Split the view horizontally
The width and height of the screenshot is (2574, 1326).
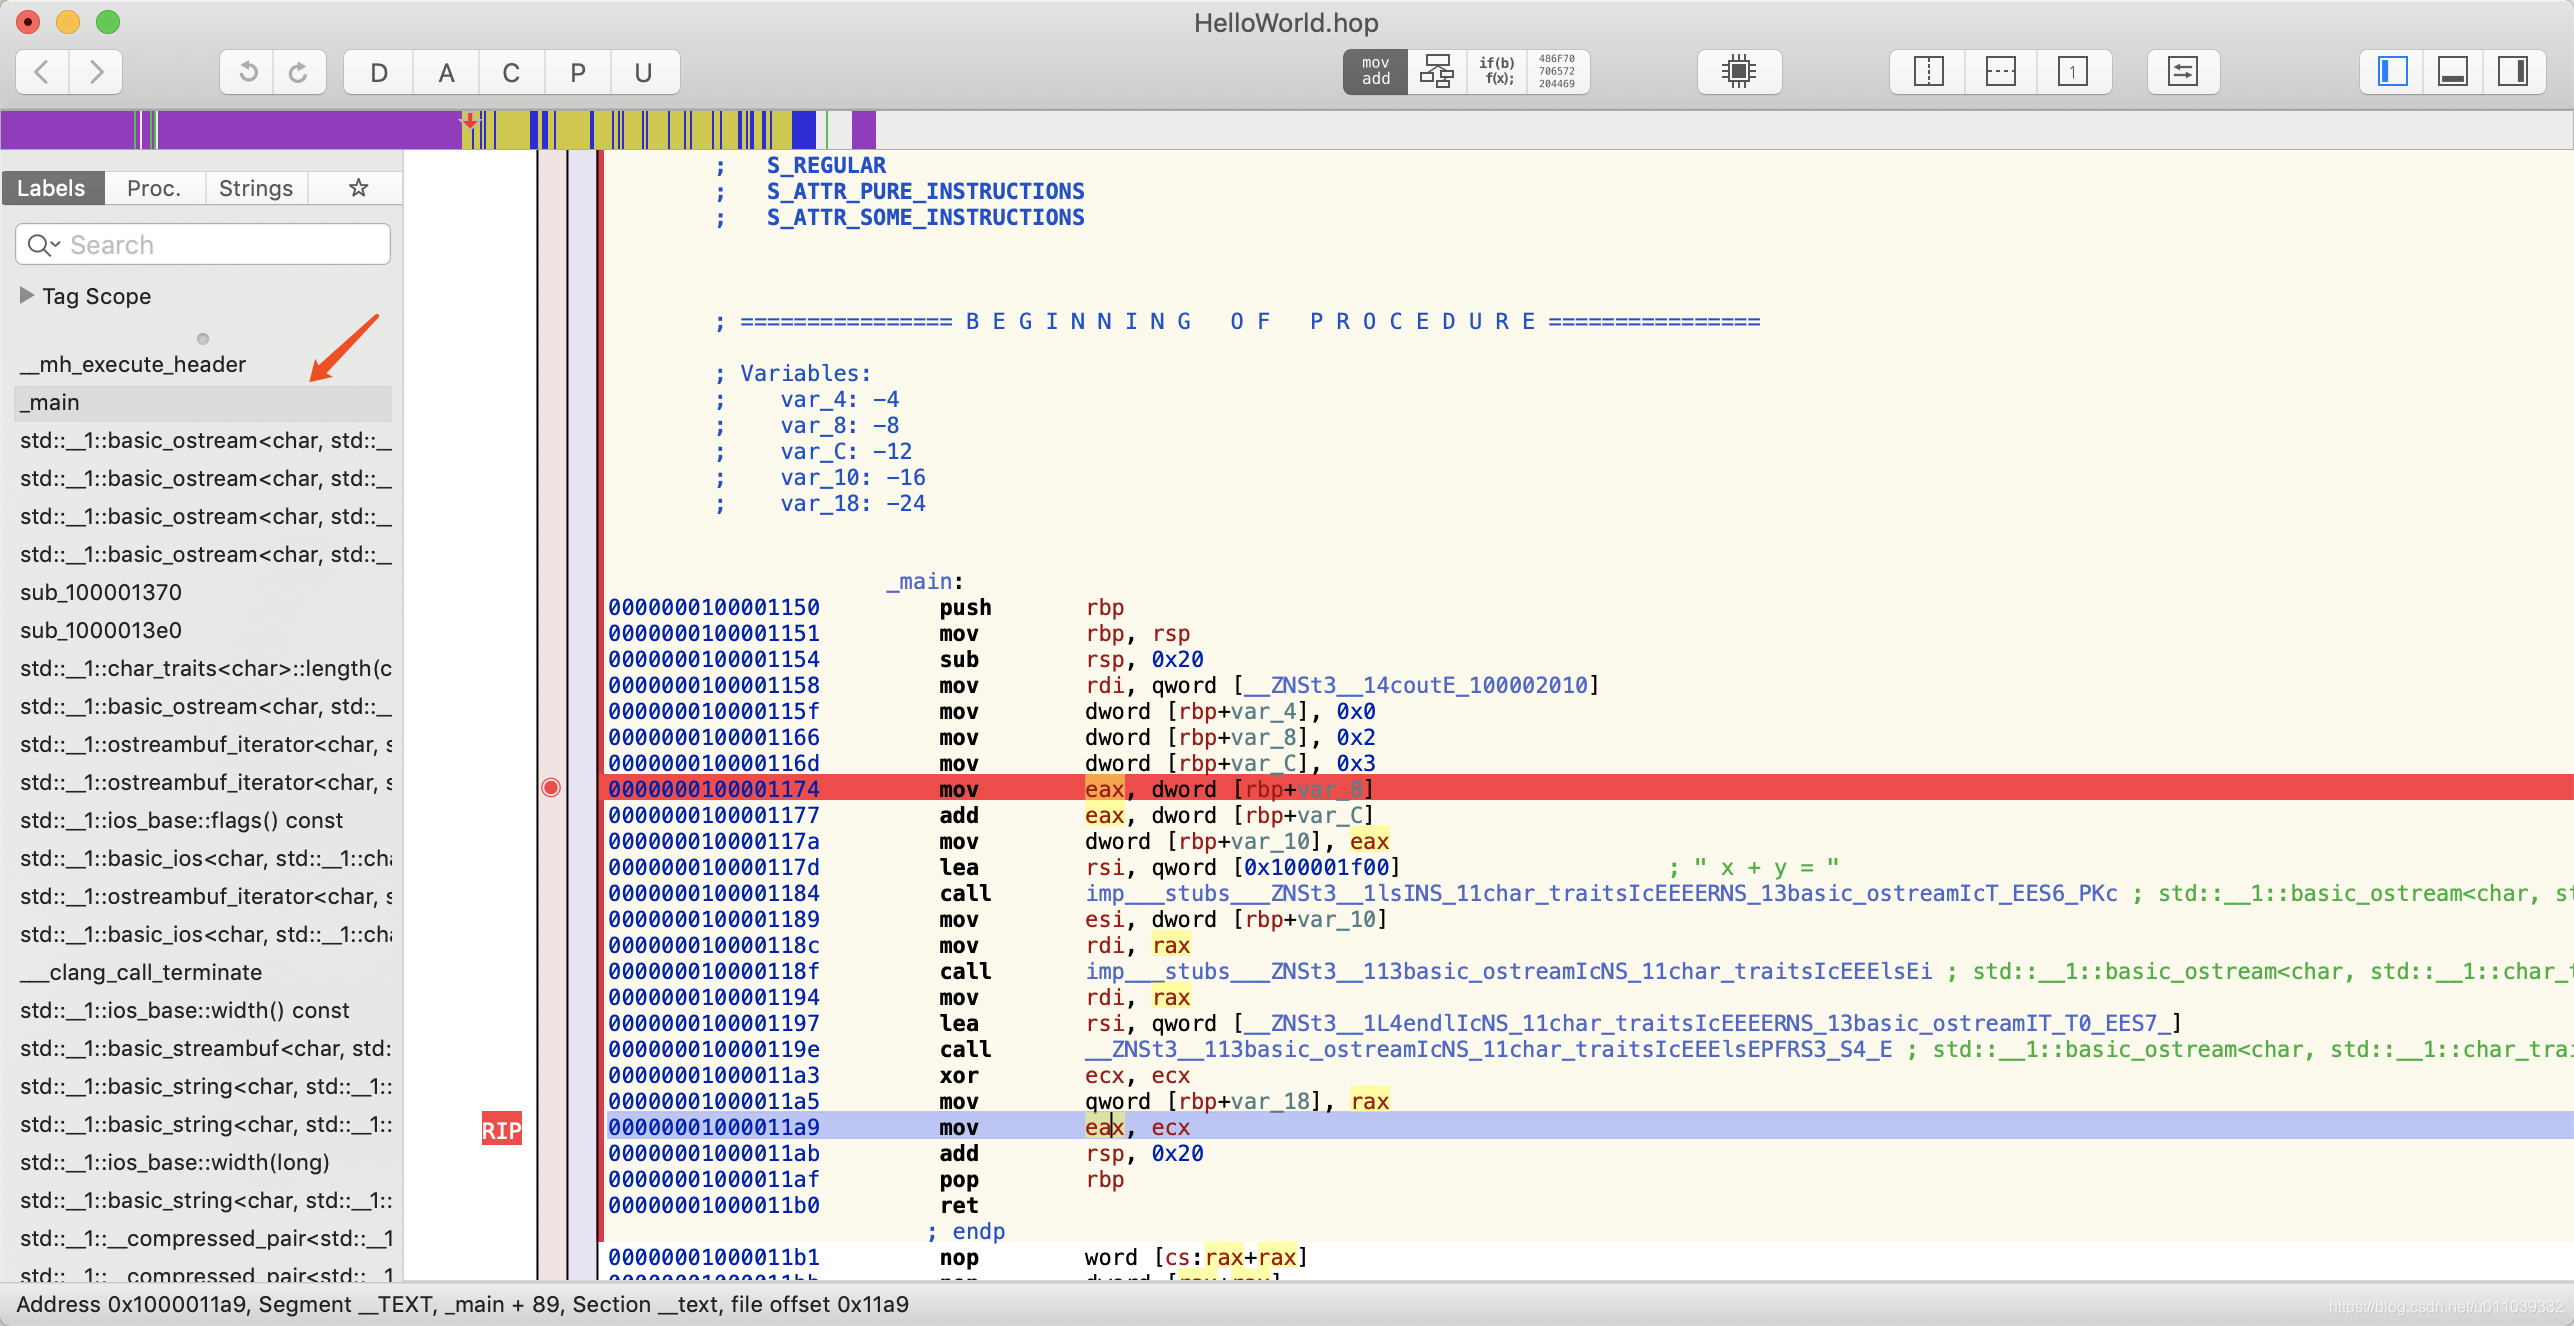tap(2000, 72)
